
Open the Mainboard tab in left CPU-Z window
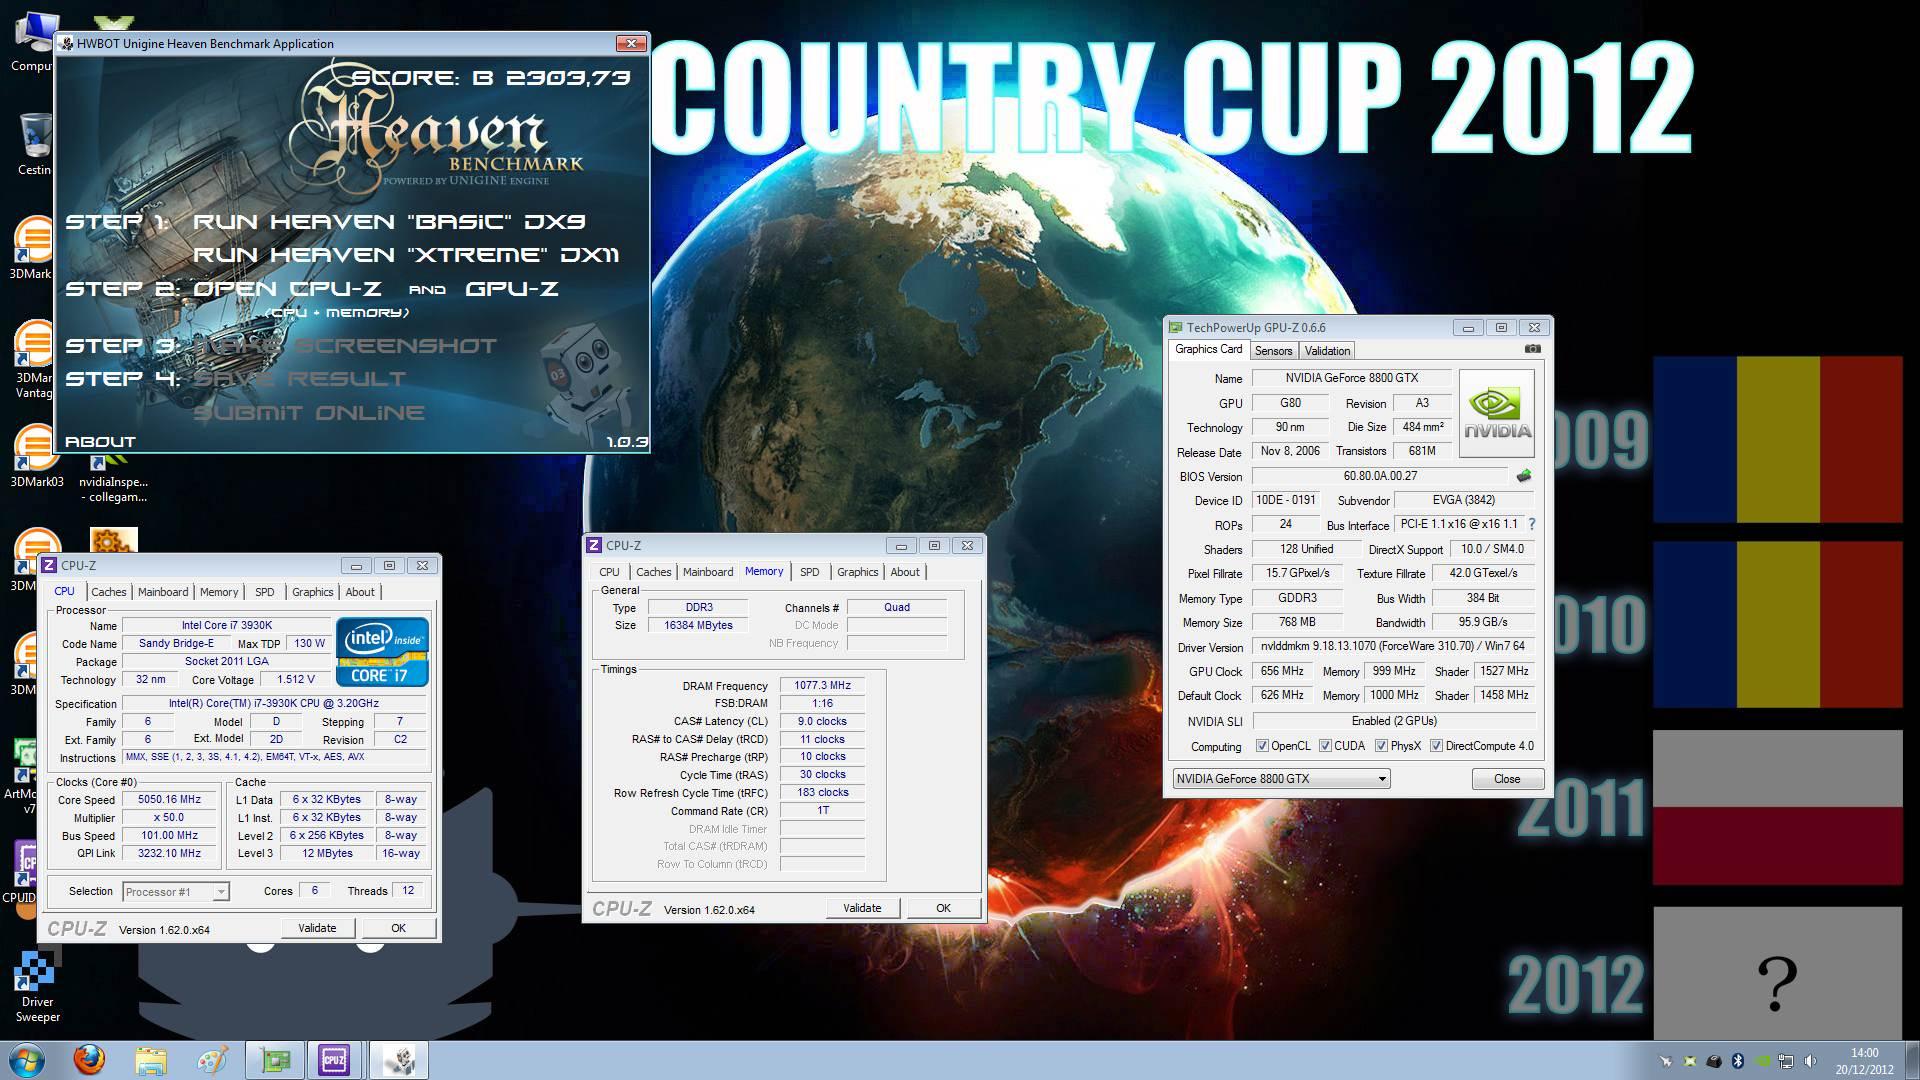tap(163, 592)
